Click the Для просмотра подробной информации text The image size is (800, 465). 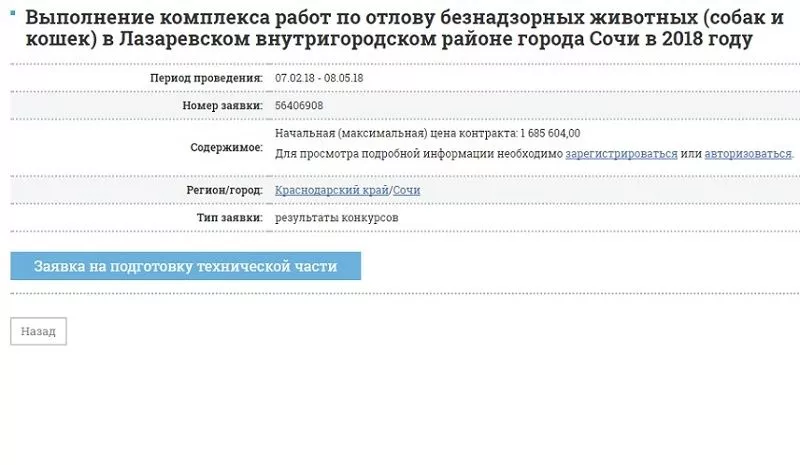point(419,154)
